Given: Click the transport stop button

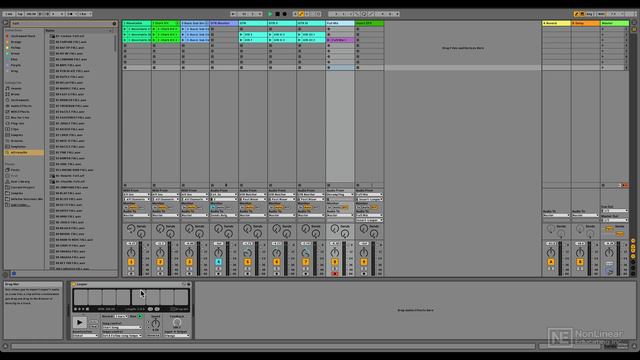Looking at the screenshot, I should 277,14.
